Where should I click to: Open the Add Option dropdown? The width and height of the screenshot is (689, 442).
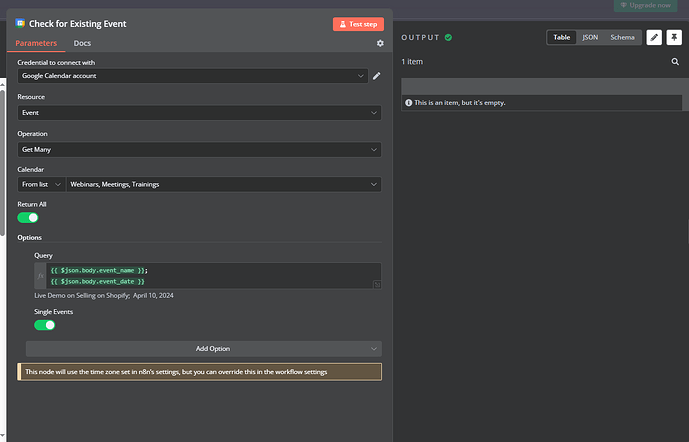(203, 349)
